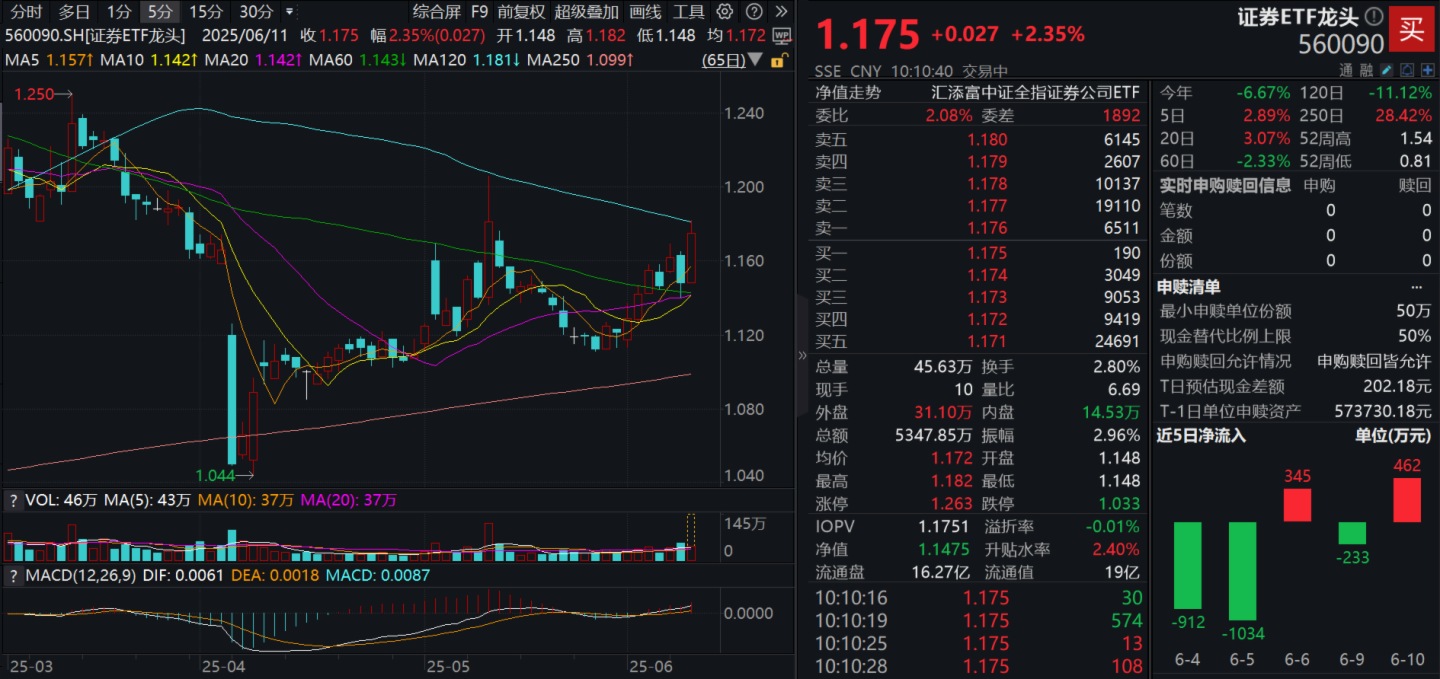Click the 52周高 1.54 value
This screenshot has width=1440, height=679.
click(1414, 138)
